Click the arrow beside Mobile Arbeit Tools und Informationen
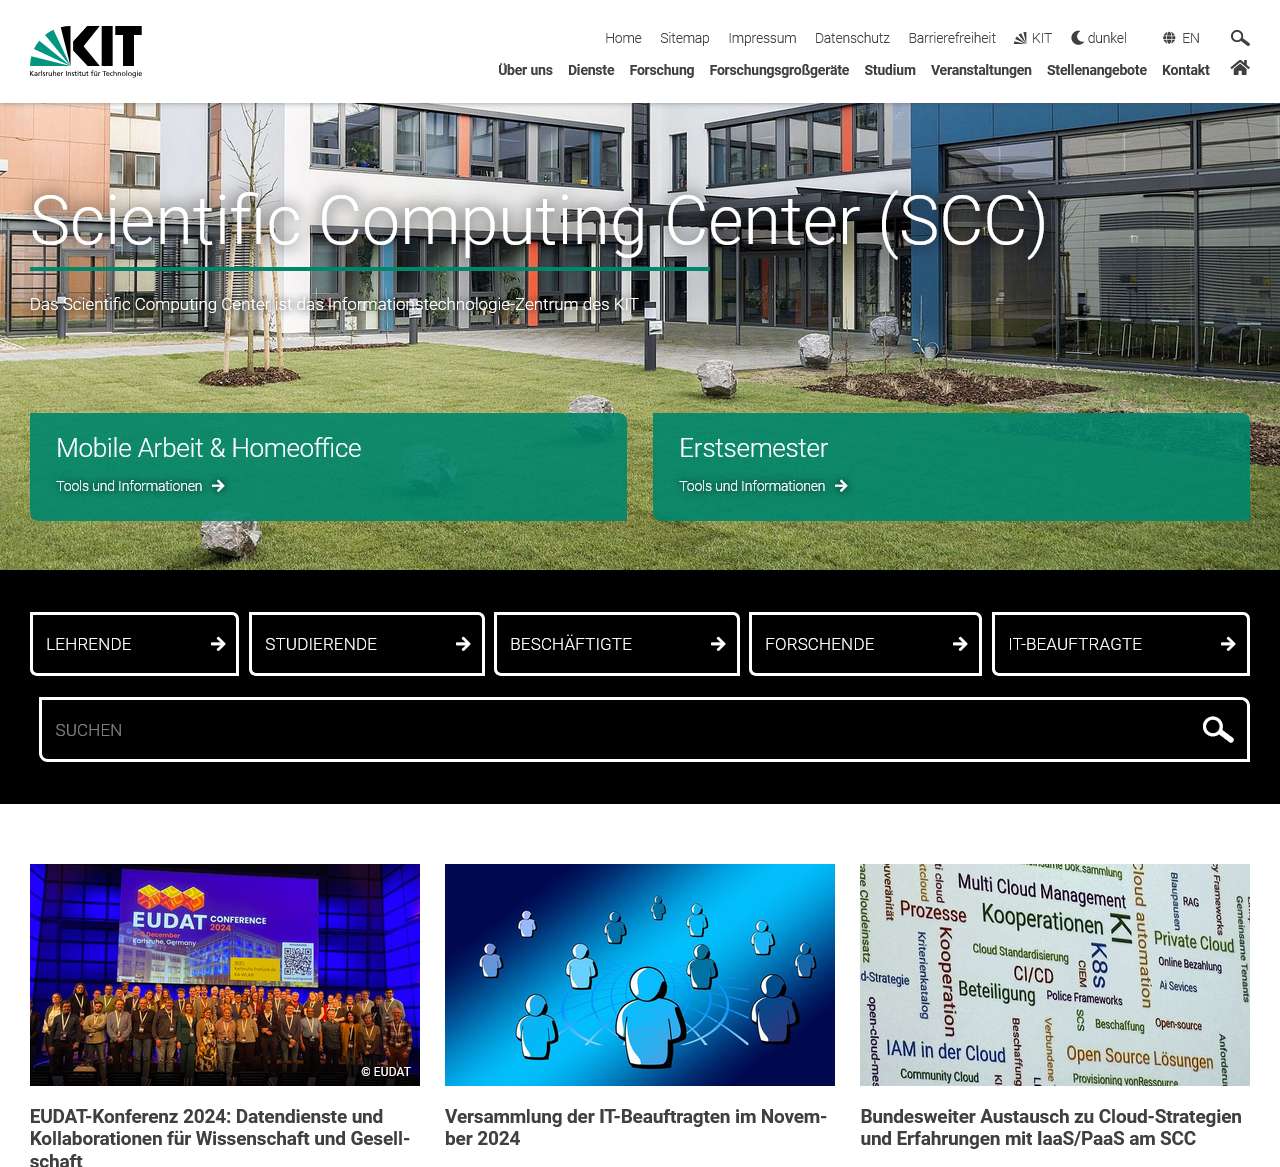1280x1167 pixels. tap(218, 486)
